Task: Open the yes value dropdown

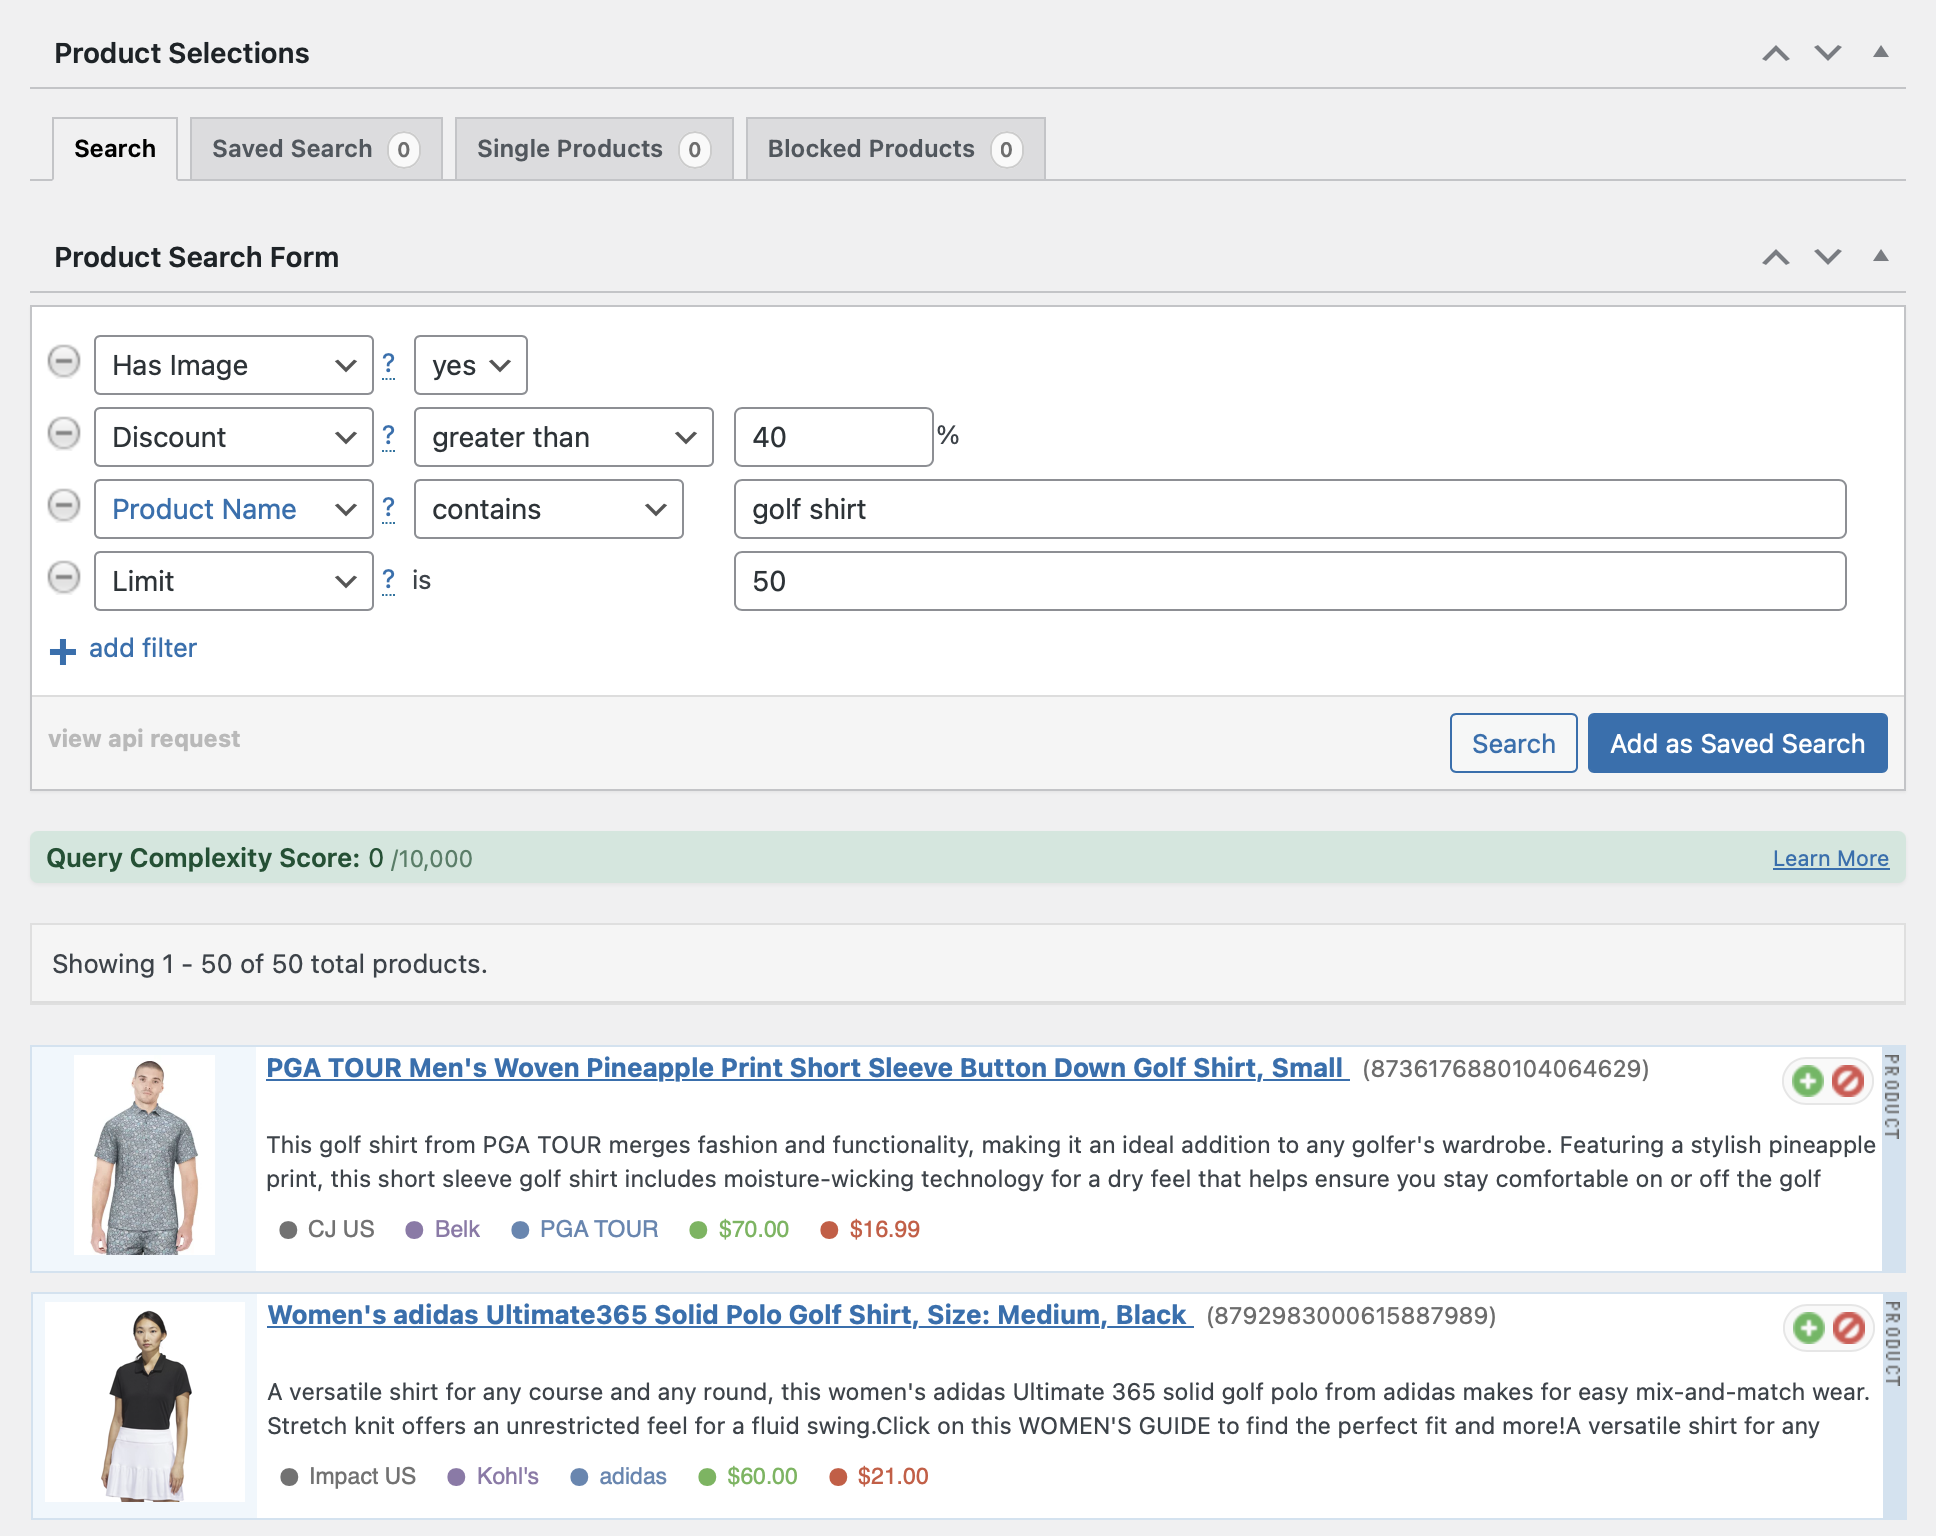Action: point(471,365)
